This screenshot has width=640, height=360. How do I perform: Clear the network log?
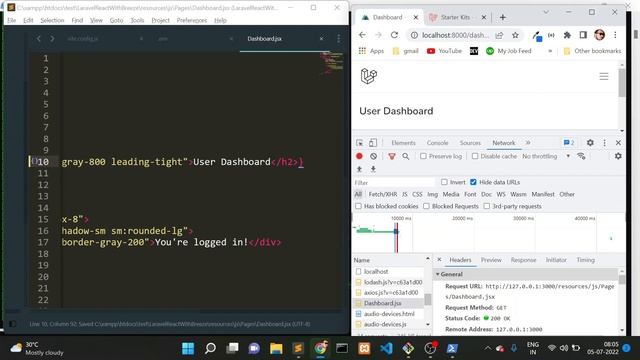tap(373, 156)
